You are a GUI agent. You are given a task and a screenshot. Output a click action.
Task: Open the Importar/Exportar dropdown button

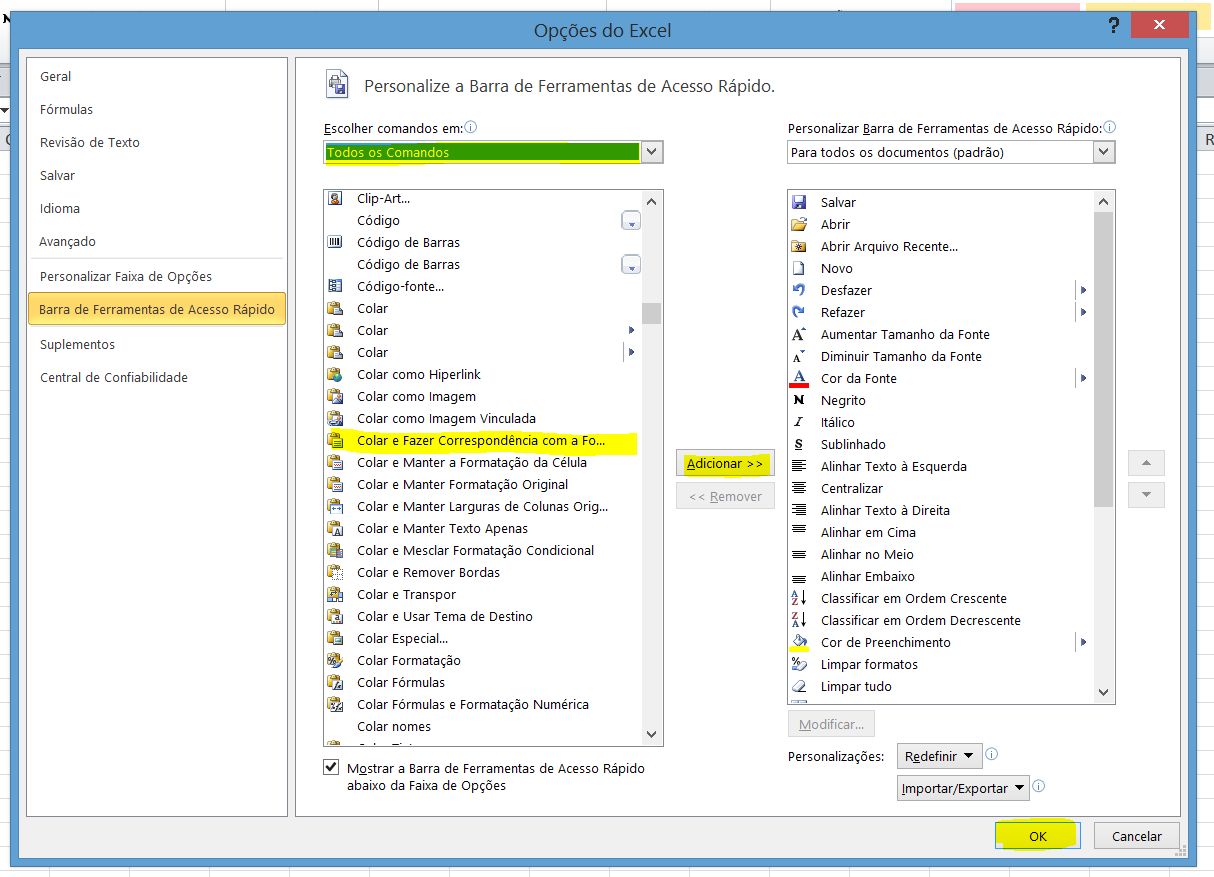(963, 788)
